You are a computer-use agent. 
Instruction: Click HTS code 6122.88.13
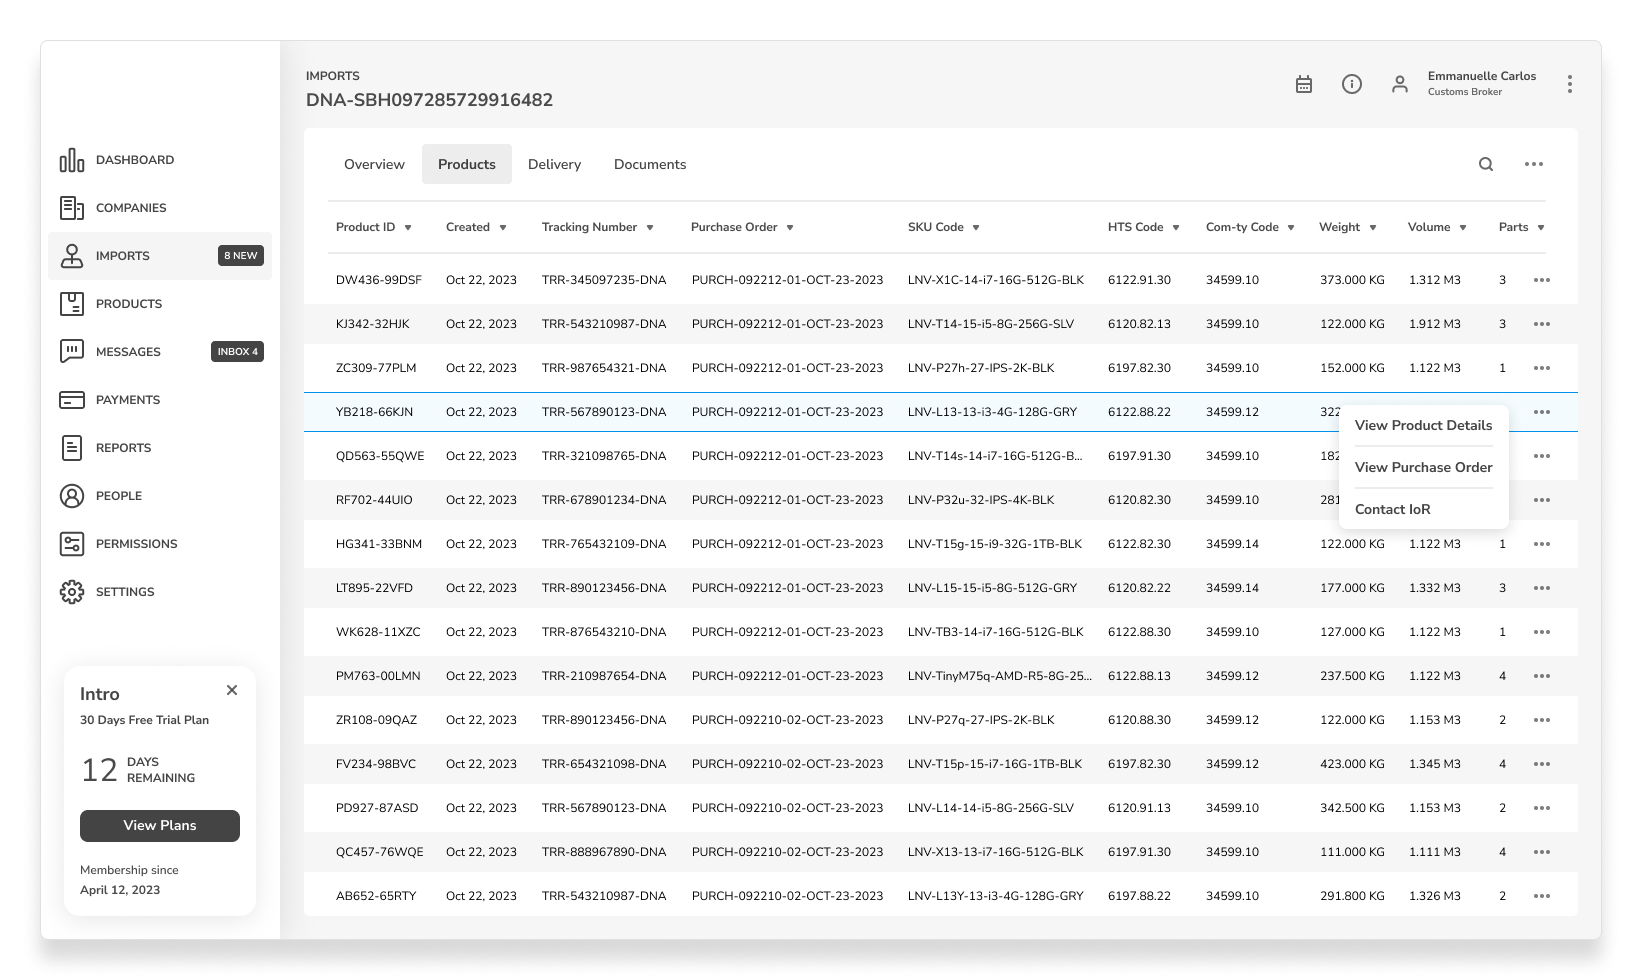[x=1139, y=676]
